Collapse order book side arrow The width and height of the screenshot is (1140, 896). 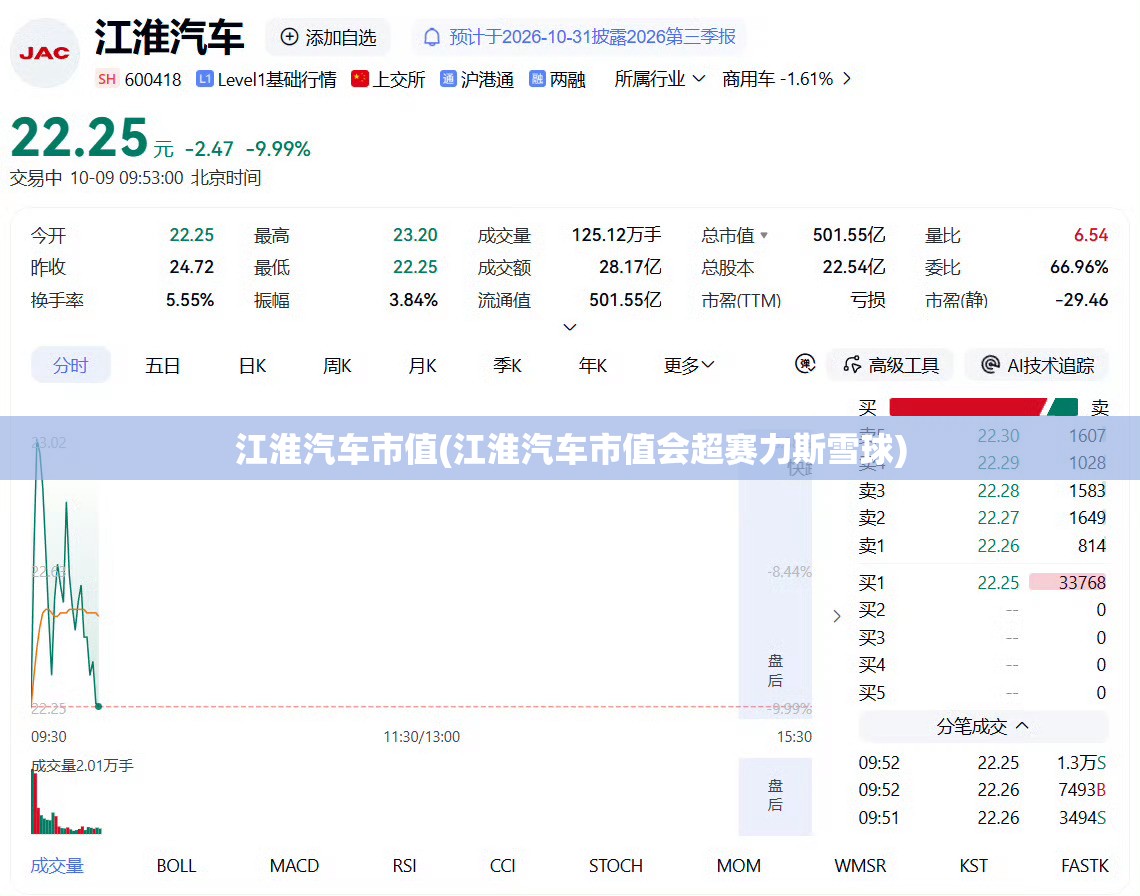[x=837, y=616]
